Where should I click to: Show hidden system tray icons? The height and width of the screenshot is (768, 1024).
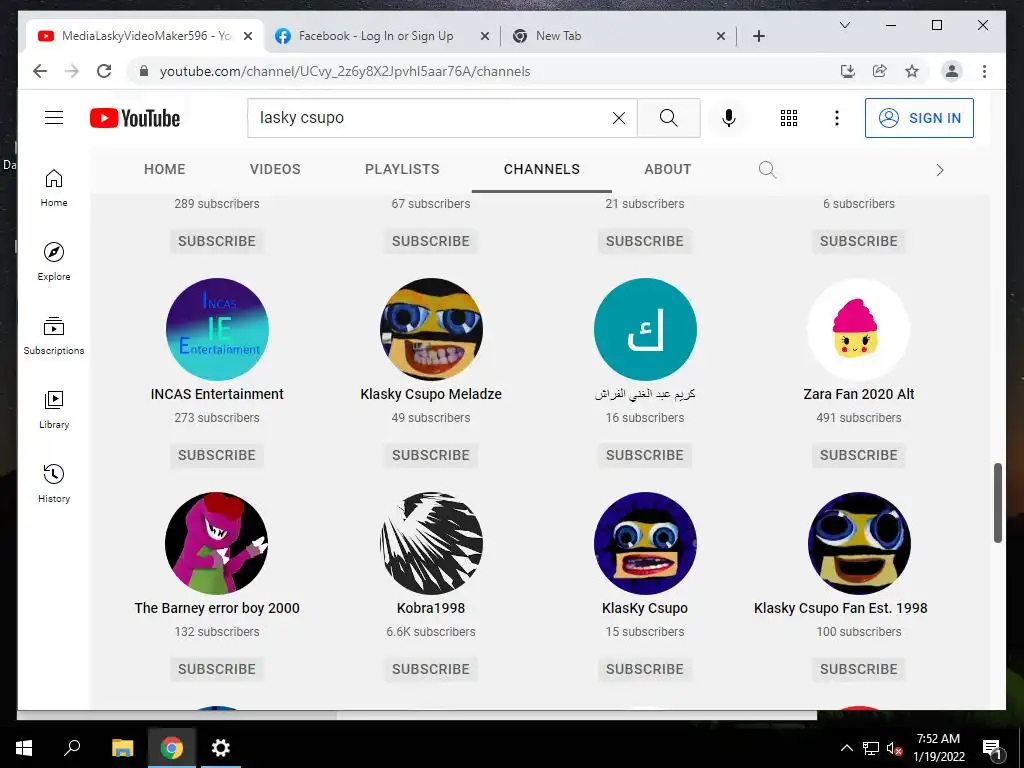(846, 748)
